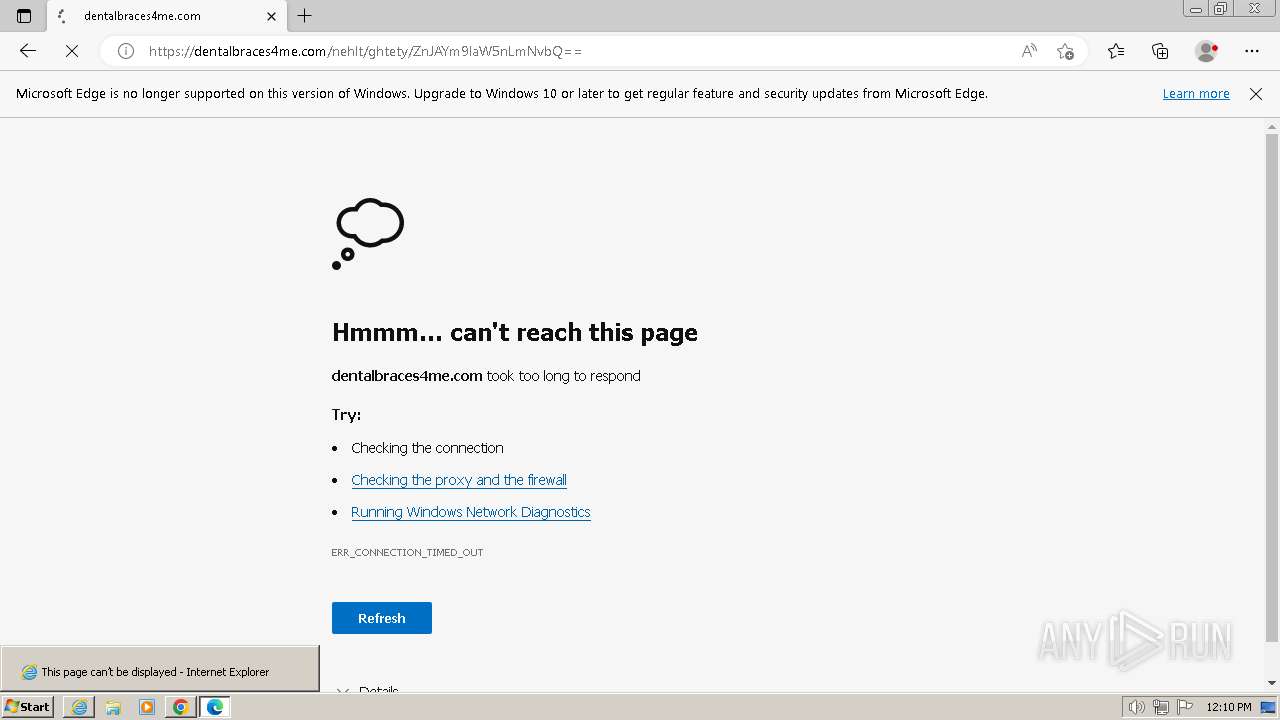Minimize the Edge window

click(x=1196, y=9)
